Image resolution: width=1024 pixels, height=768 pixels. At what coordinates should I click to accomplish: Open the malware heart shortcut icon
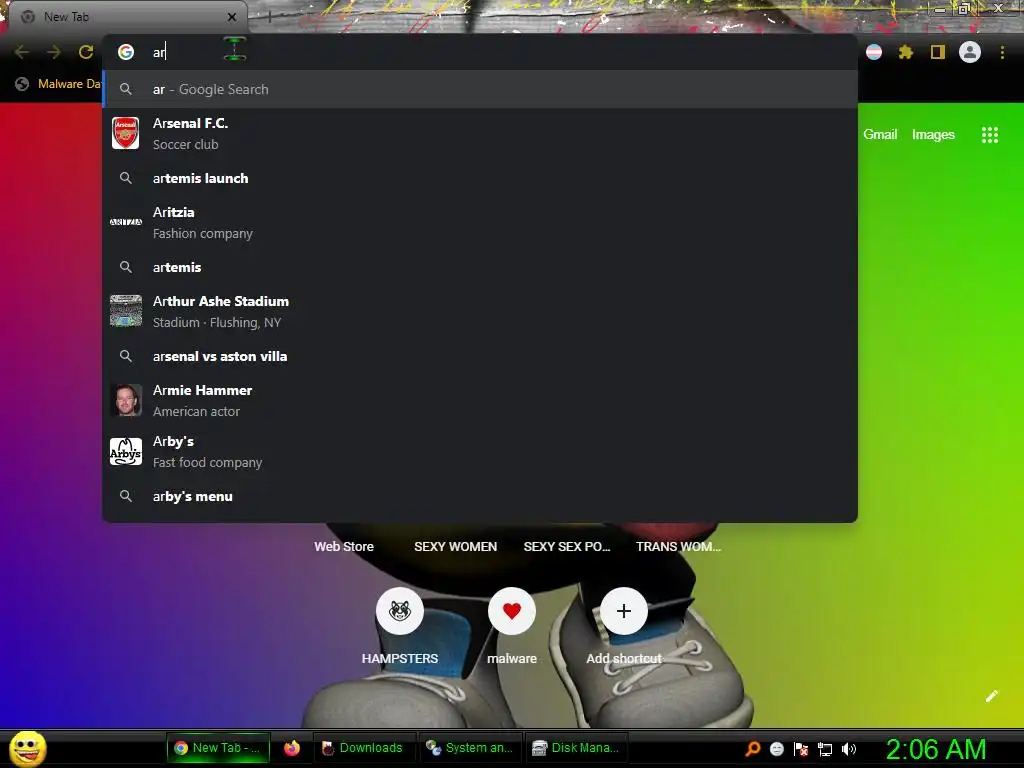tap(512, 611)
